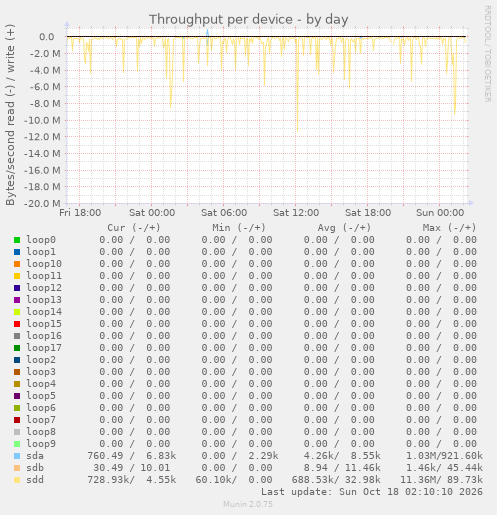Viewport: 497px width, 515px height.
Task: Click the loop16 gray color swatch
Action: pos(17,336)
